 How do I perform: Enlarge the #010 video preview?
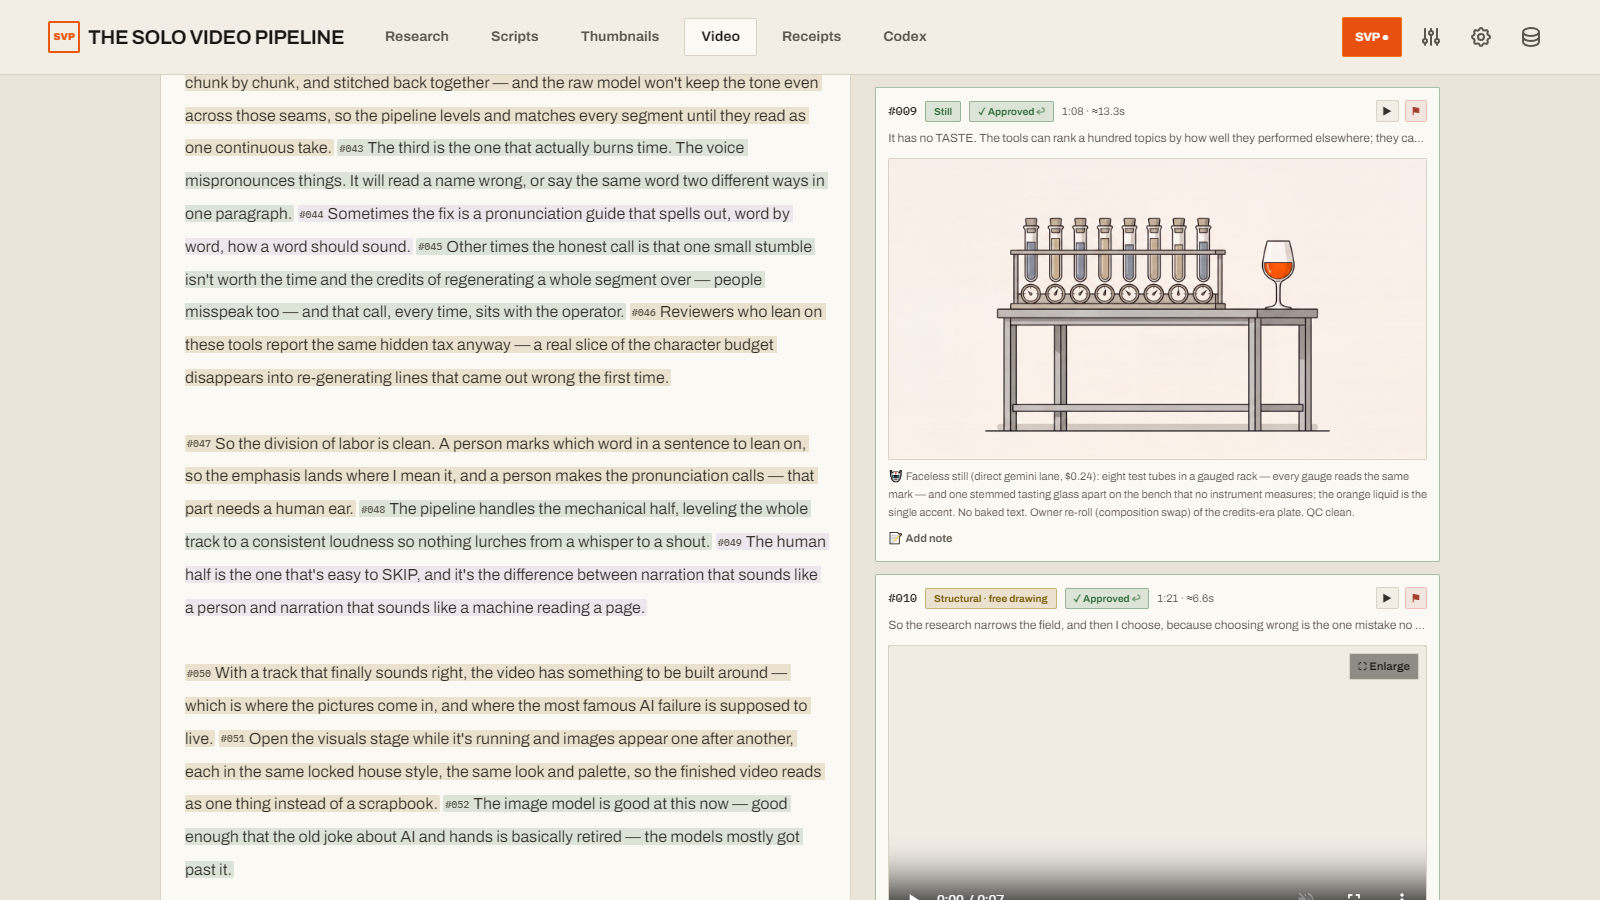(x=1384, y=666)
